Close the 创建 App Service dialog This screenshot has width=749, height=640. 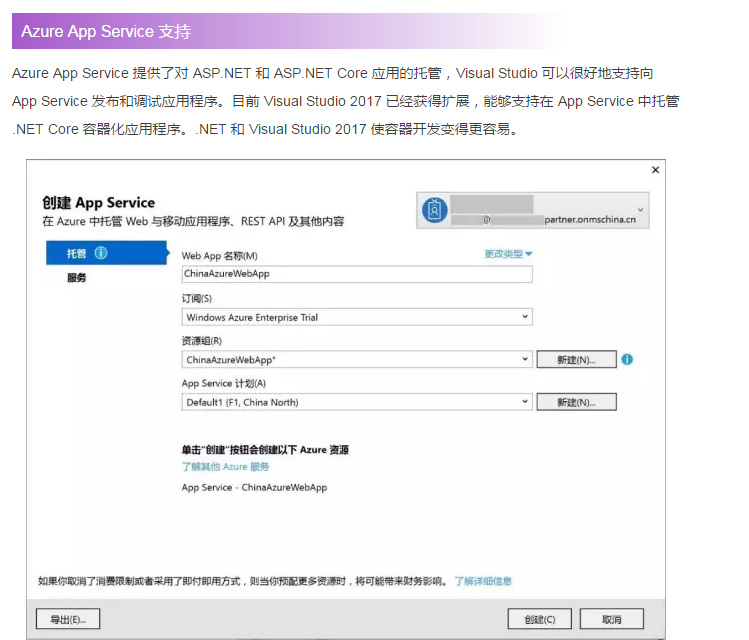pos(655,170)
